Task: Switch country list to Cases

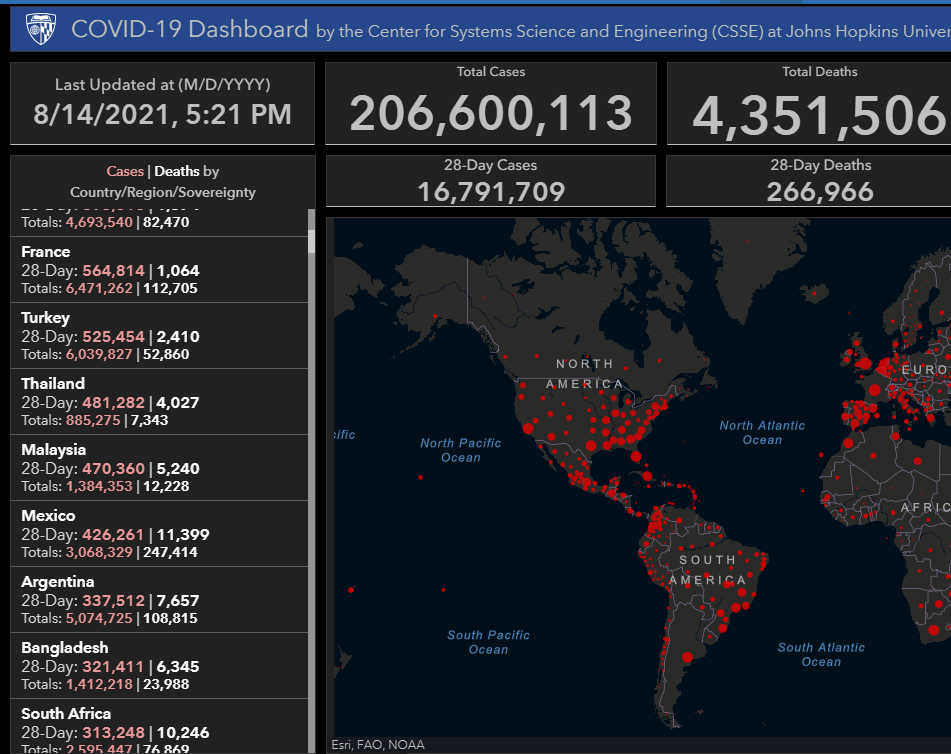Action: [125, 171]
